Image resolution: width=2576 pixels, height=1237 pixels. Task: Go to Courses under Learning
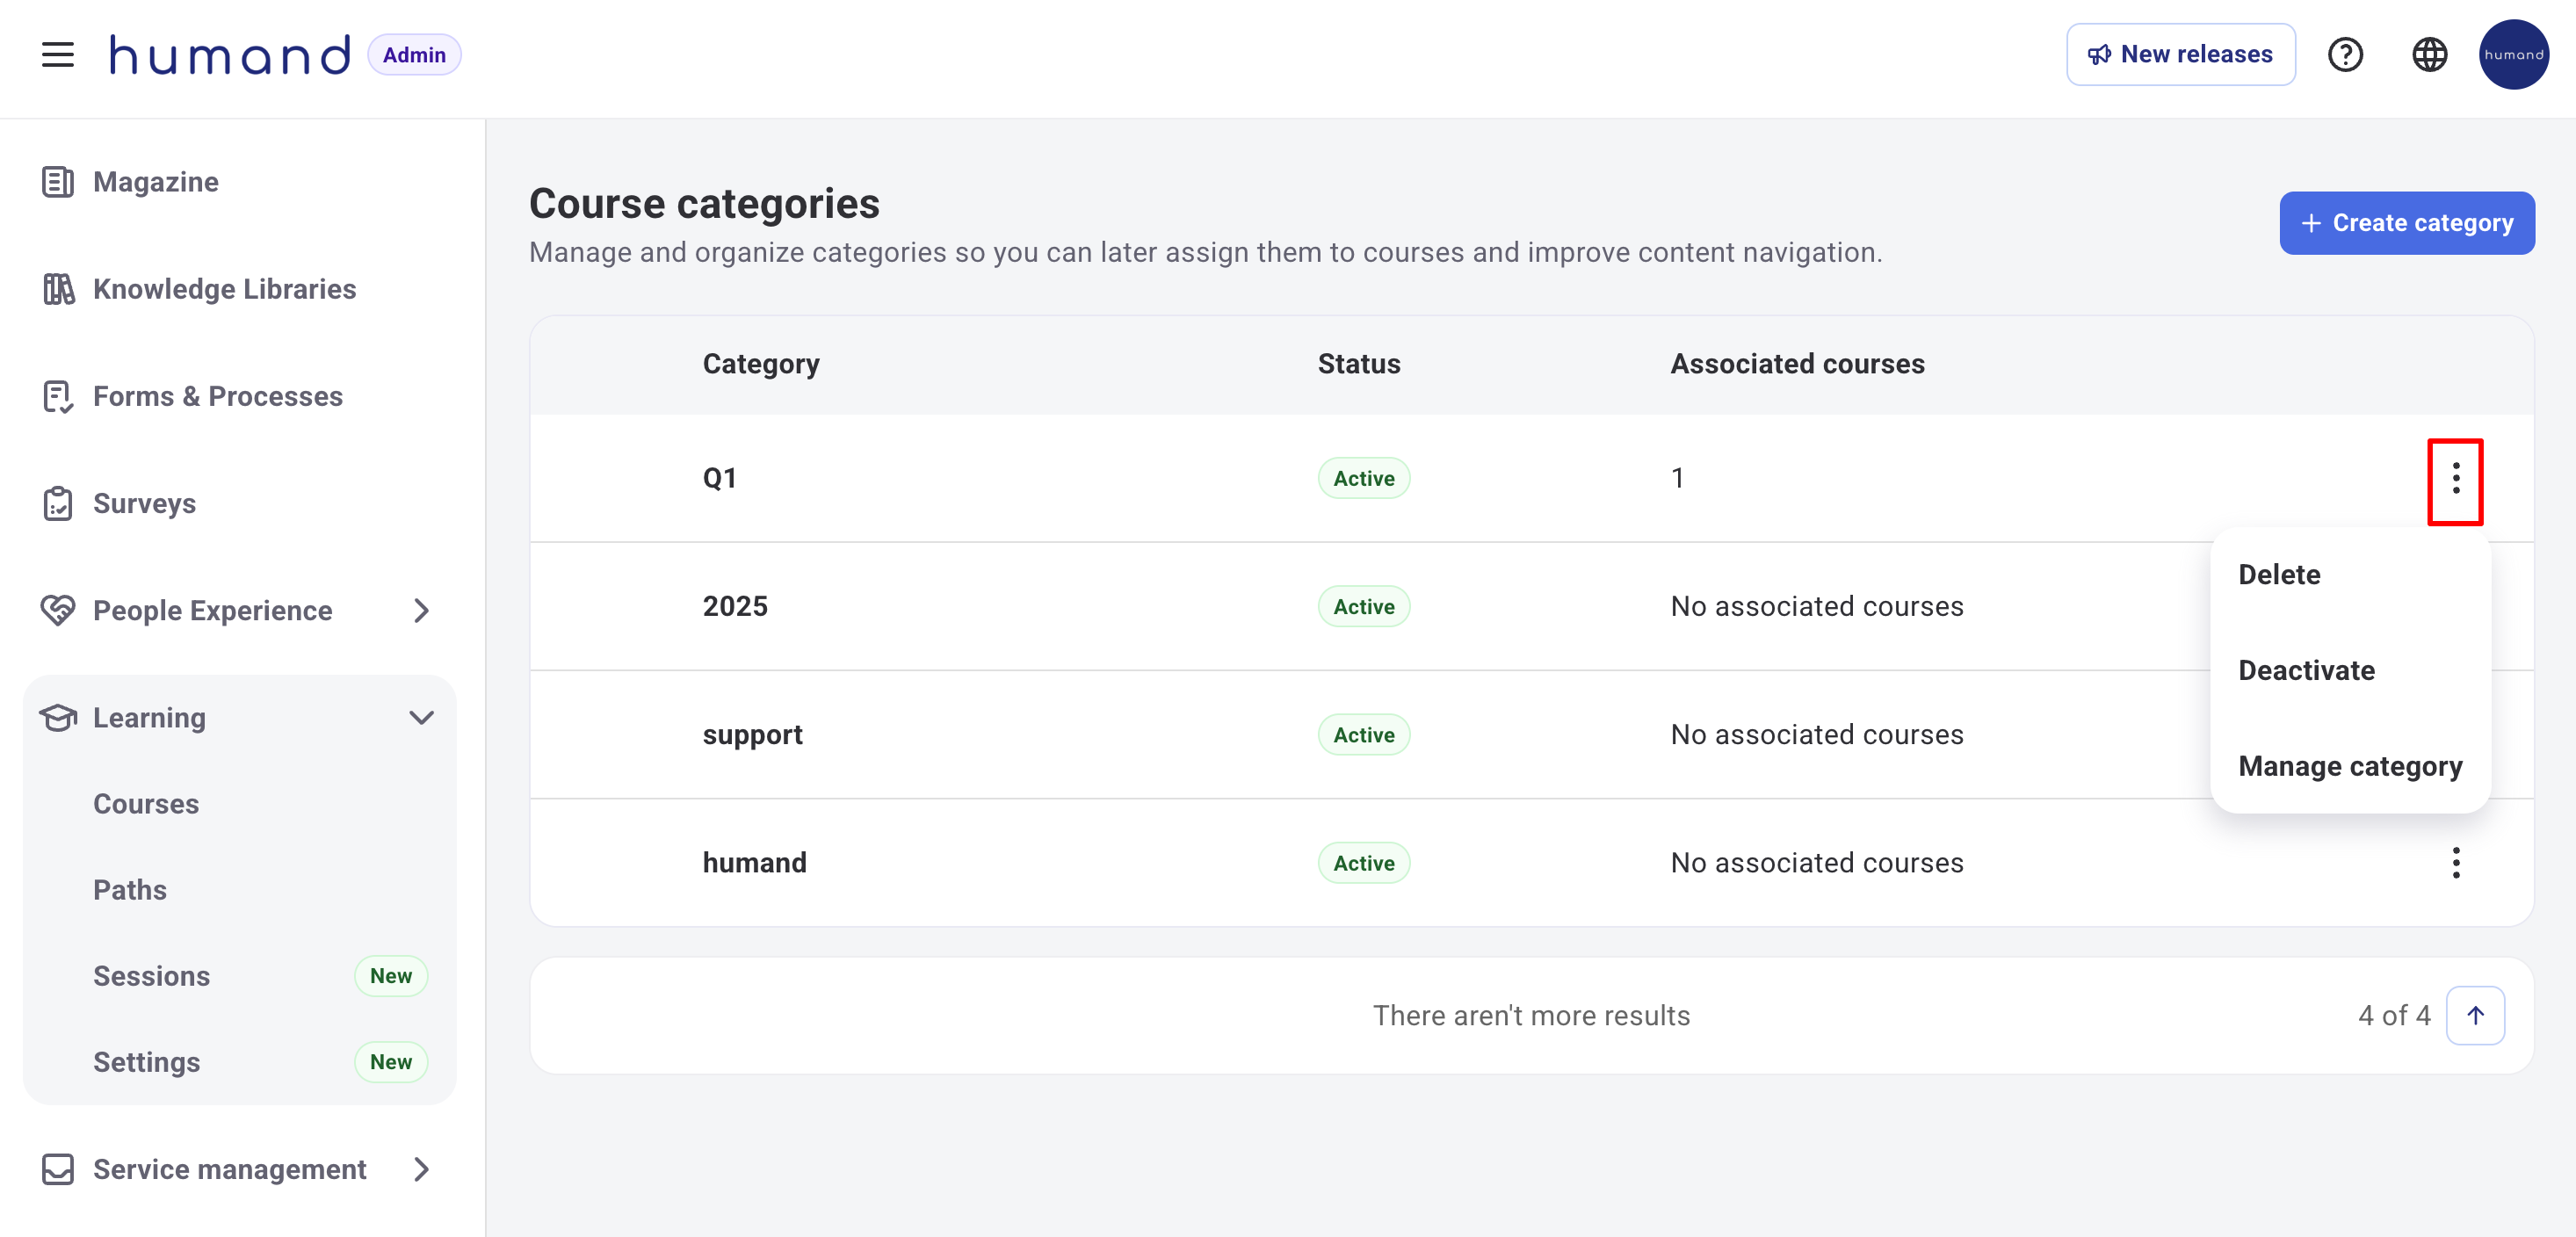tap(146, 804)
